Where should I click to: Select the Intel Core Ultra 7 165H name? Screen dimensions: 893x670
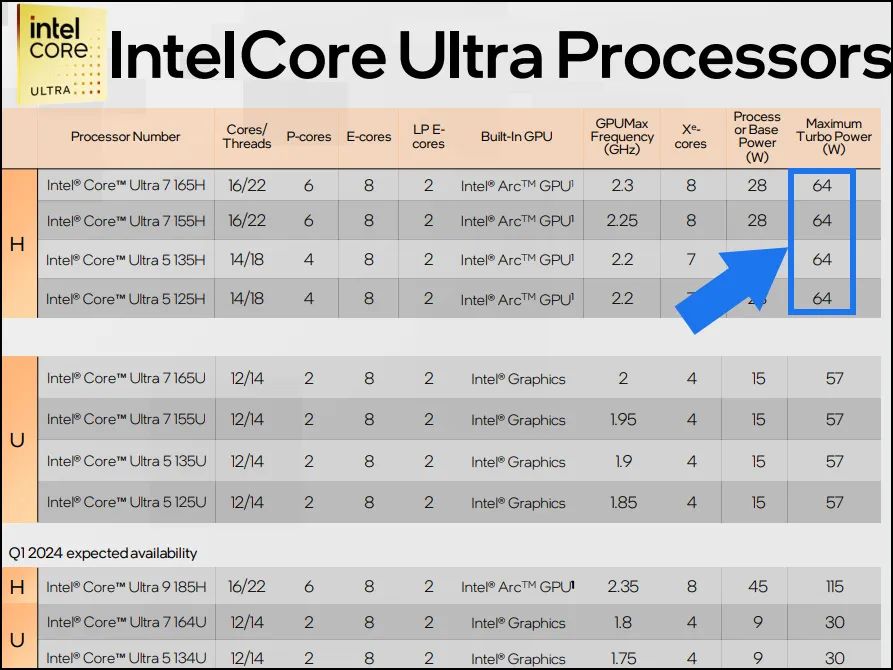126,185
